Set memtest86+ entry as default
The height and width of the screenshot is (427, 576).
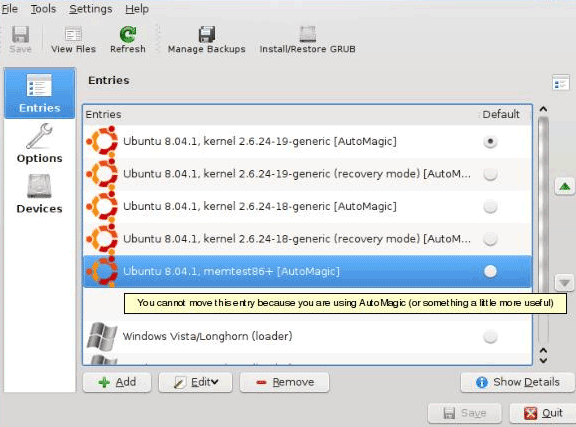[x=490, y=271]
